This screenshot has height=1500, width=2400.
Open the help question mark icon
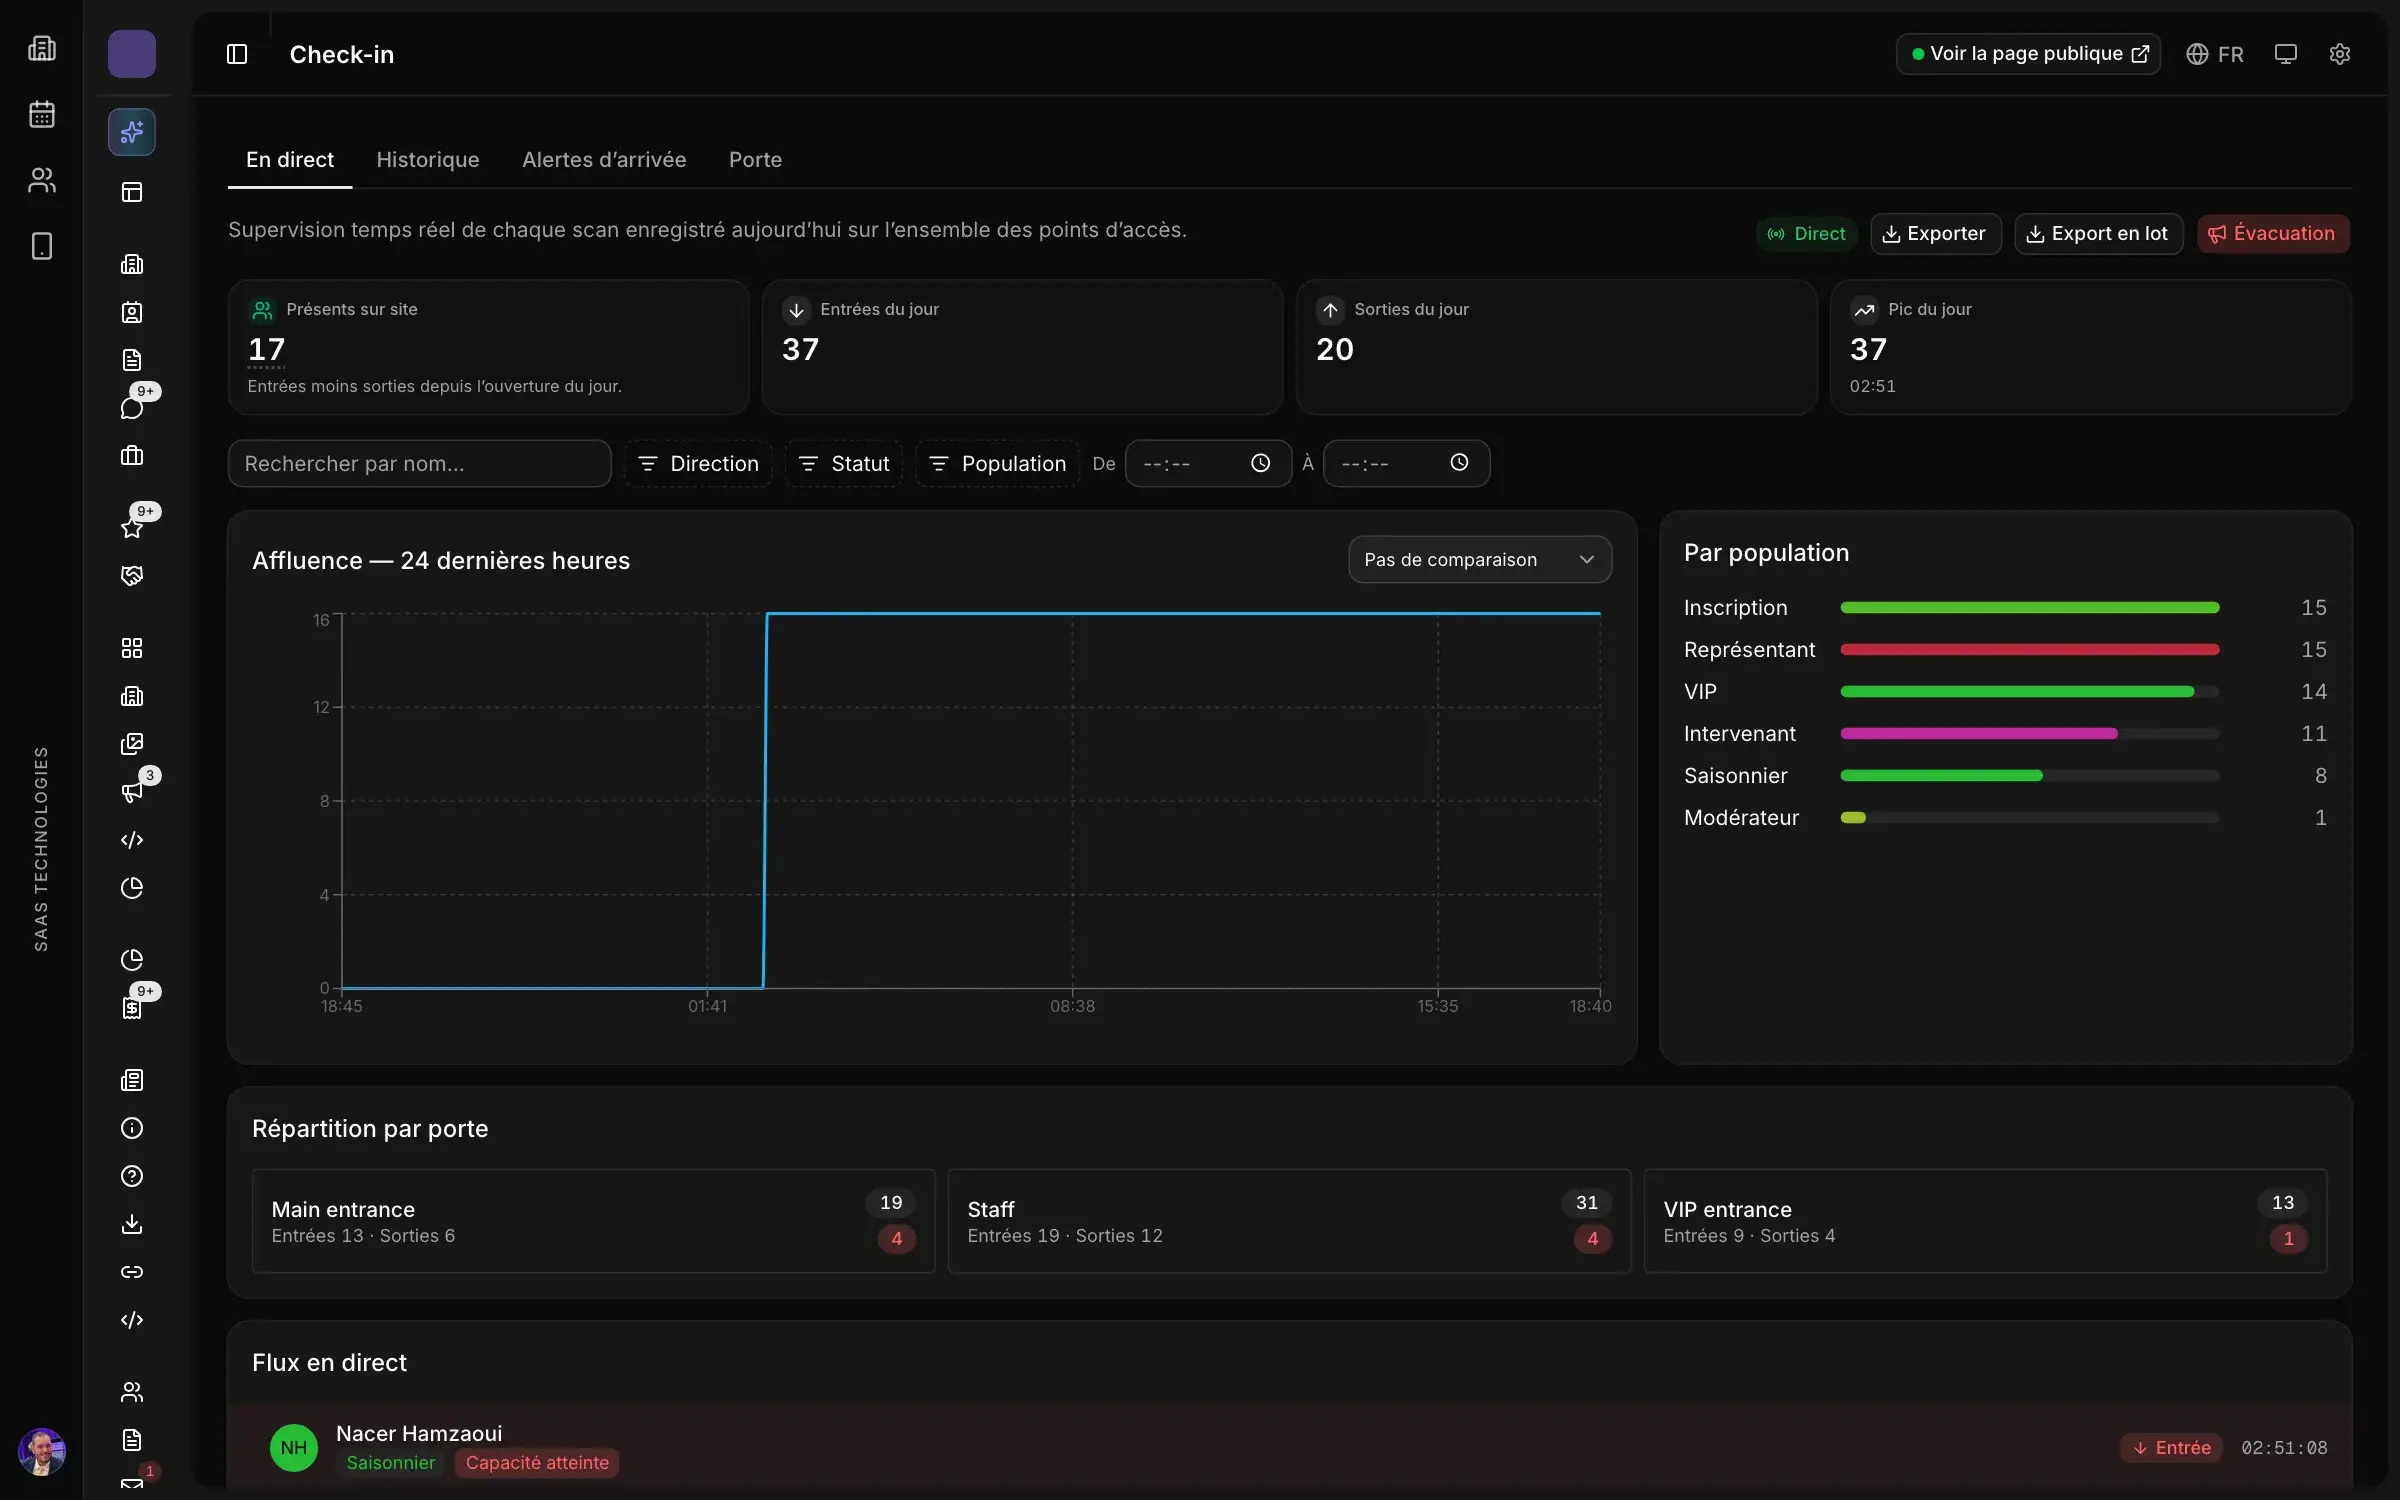click(132, 1176)
